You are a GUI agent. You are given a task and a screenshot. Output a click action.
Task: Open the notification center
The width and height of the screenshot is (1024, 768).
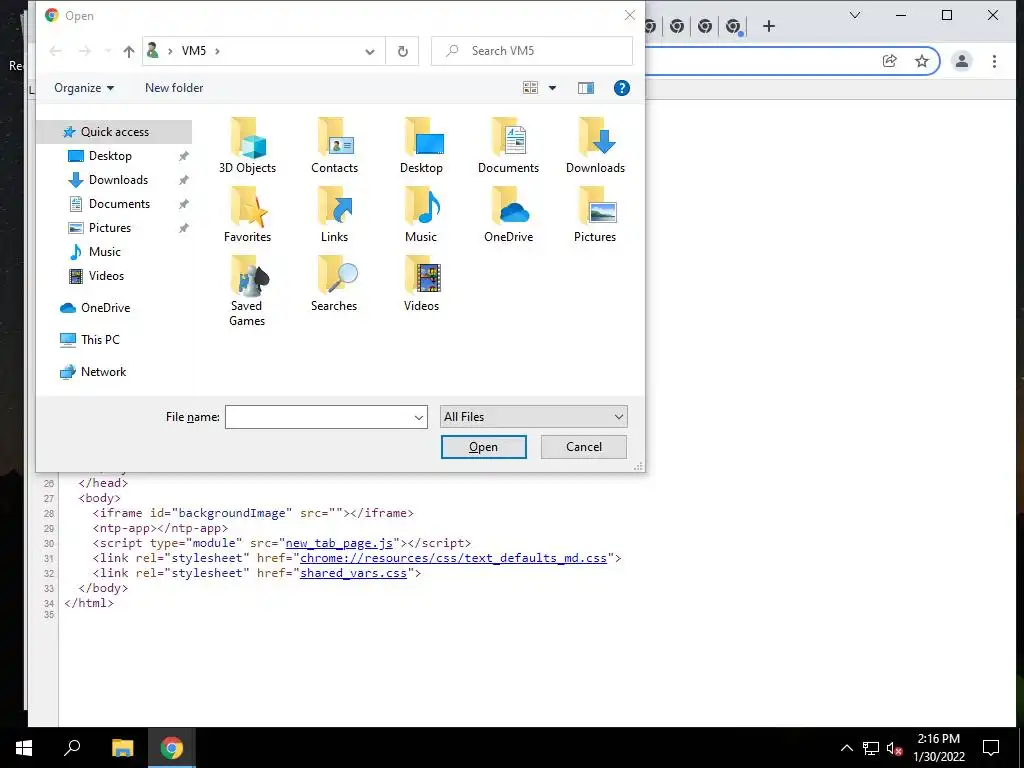[x=991, y=748]
